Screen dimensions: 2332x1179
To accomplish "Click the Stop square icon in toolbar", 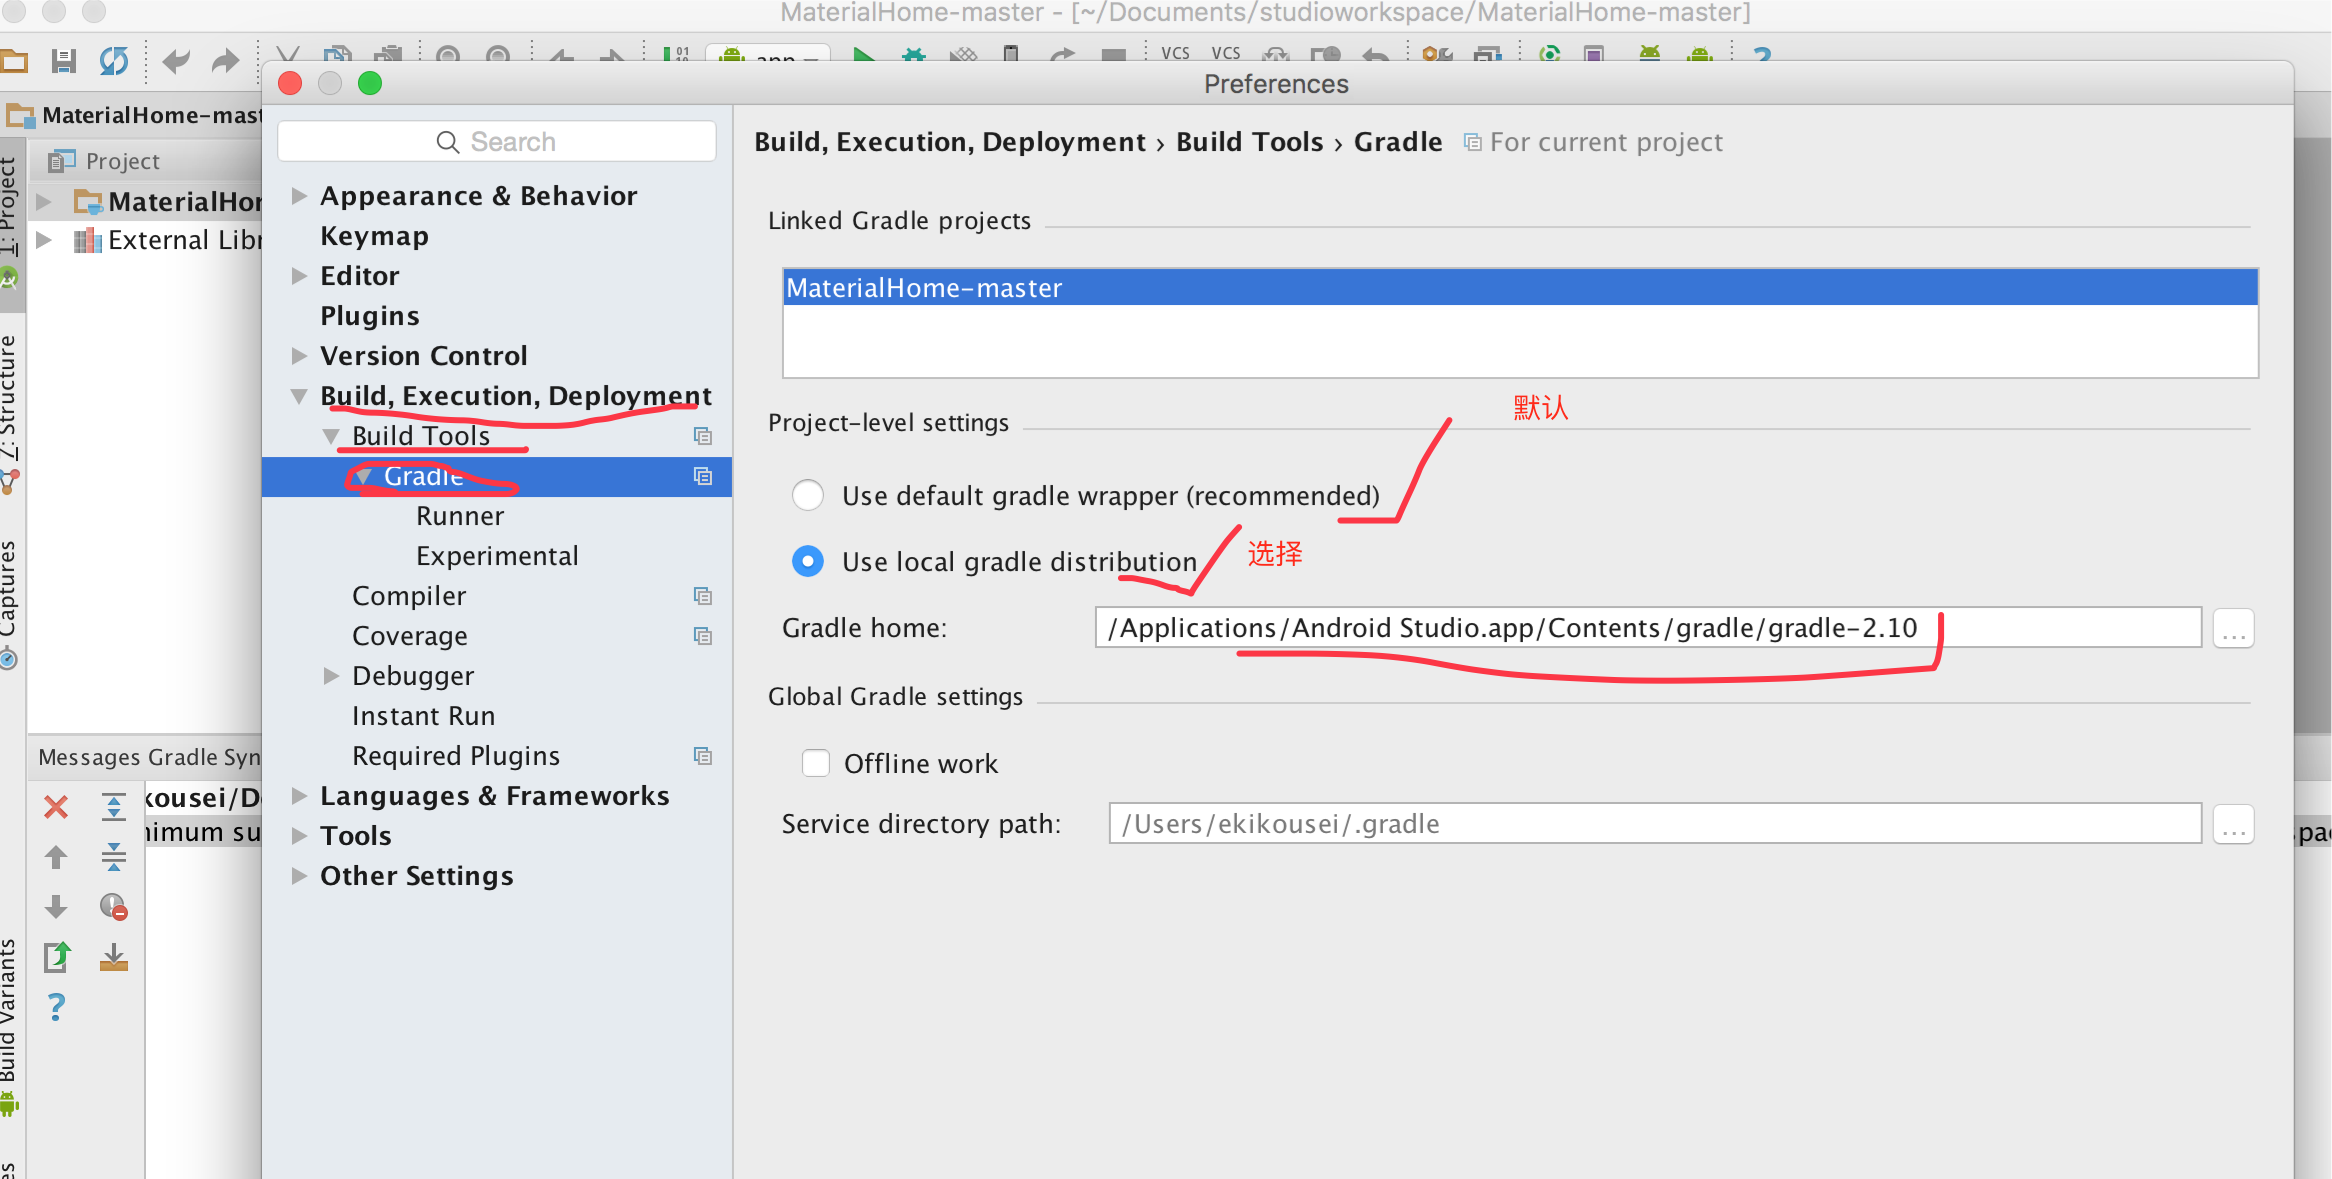I will click(x=1113, y=55).
